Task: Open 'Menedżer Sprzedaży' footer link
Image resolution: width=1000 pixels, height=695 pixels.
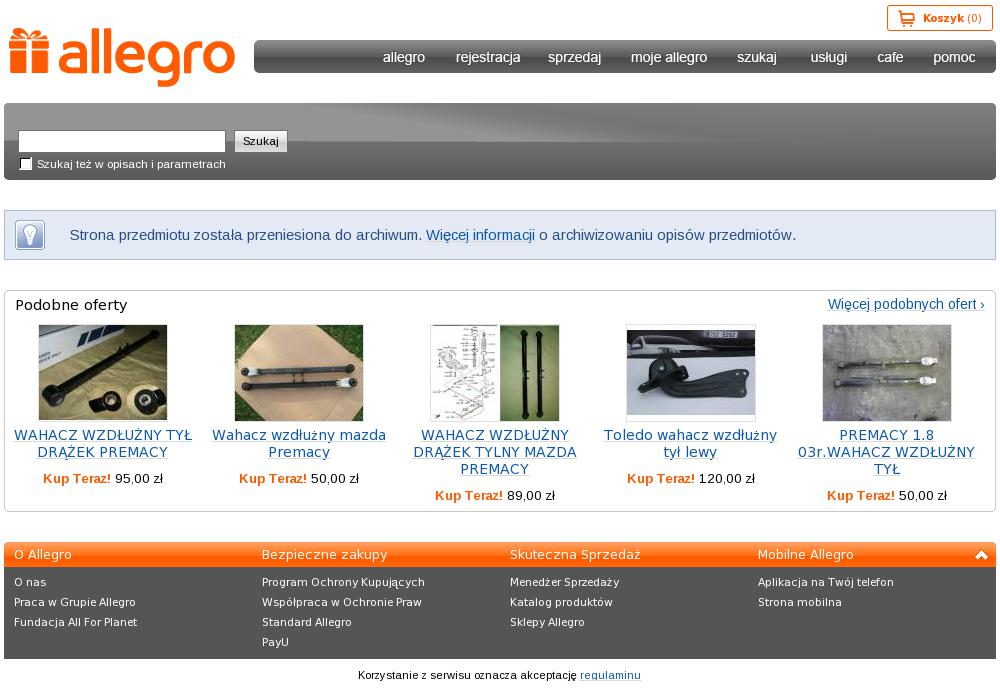Action: coord(564,582)
